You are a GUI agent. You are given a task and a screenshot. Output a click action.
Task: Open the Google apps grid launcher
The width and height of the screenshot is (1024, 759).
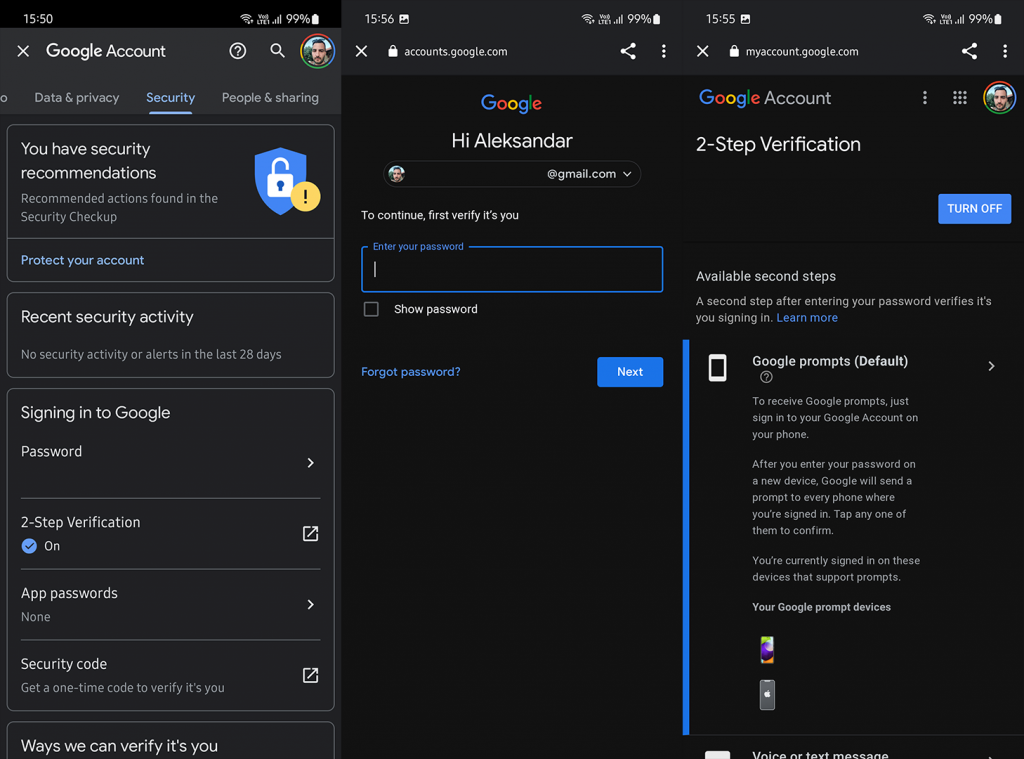coord(960,98)
